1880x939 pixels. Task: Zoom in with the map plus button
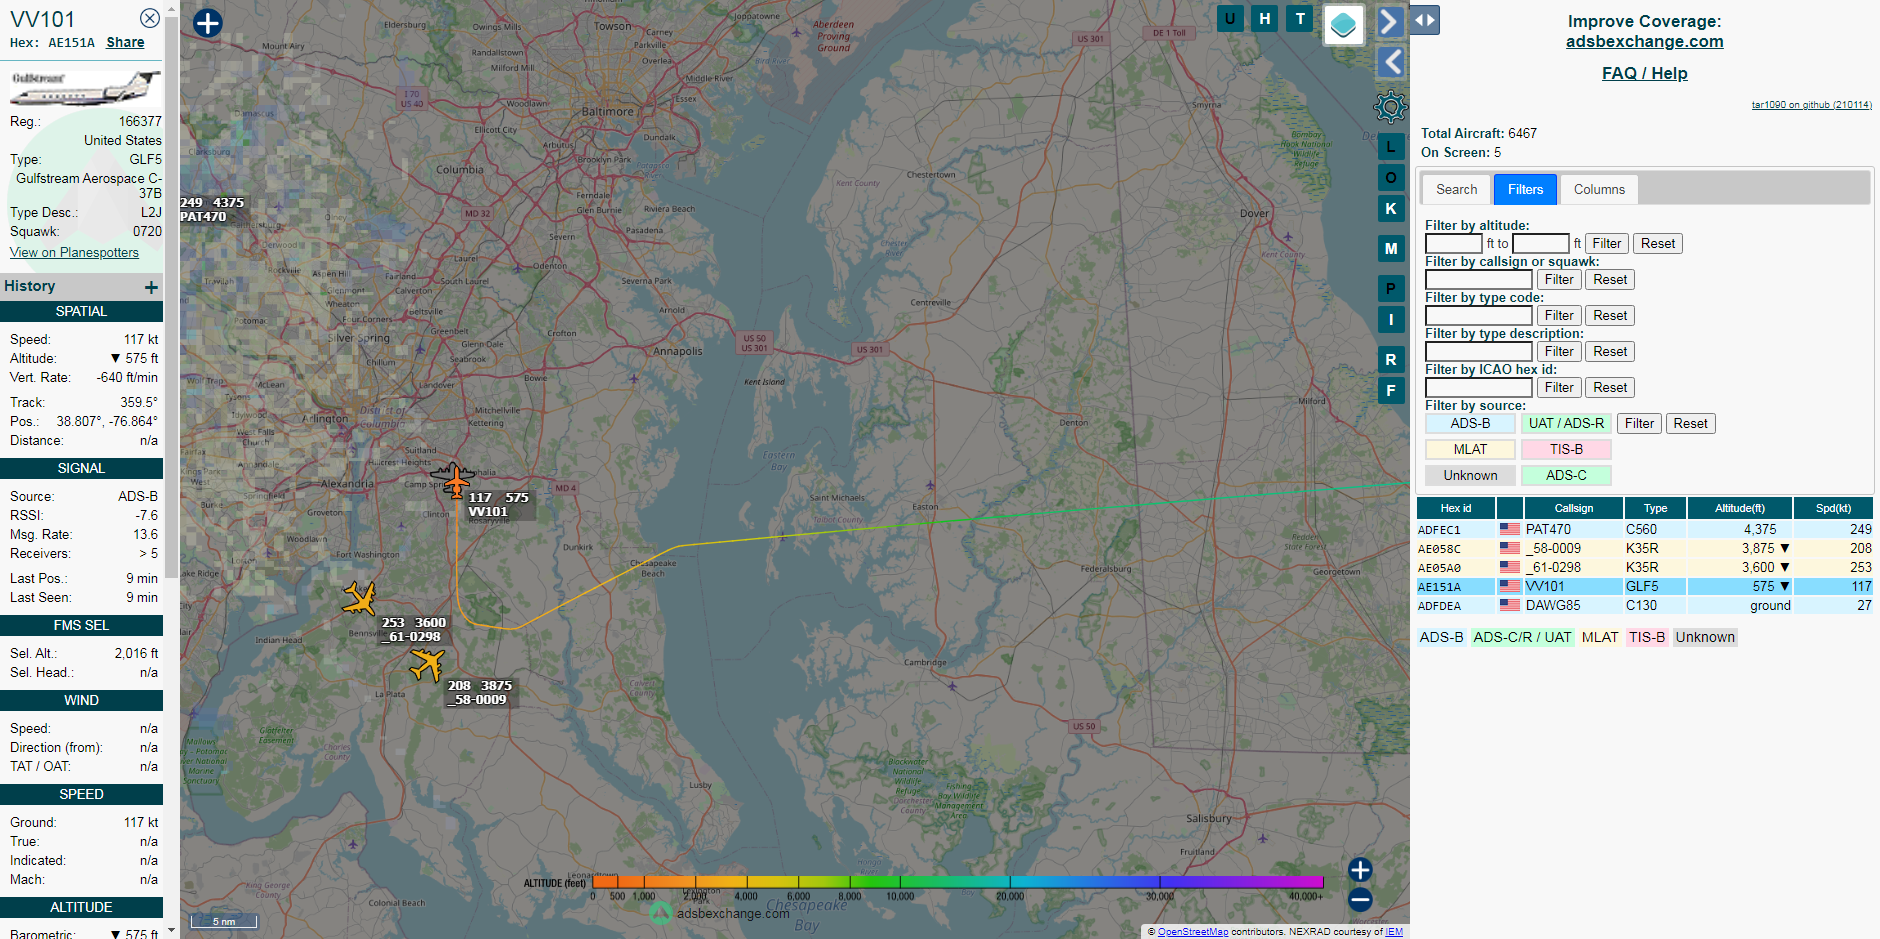click(x=1360, y=870)
